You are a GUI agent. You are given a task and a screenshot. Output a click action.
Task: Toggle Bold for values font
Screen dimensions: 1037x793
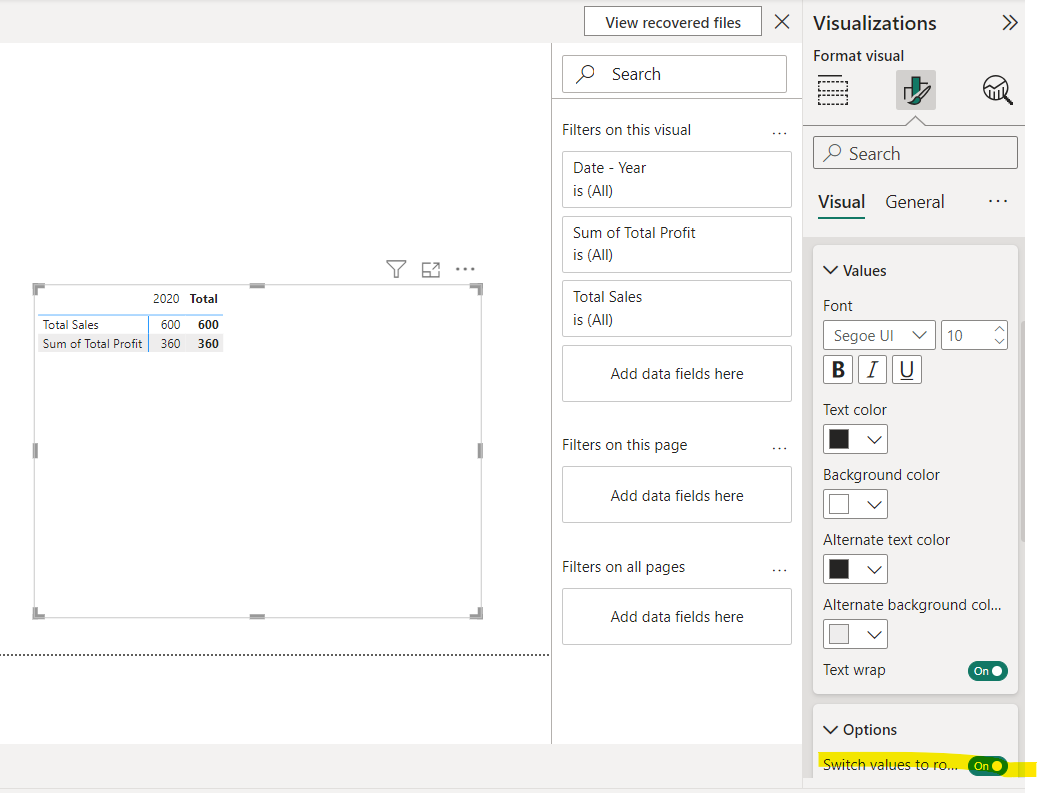(x=838, y=370)
